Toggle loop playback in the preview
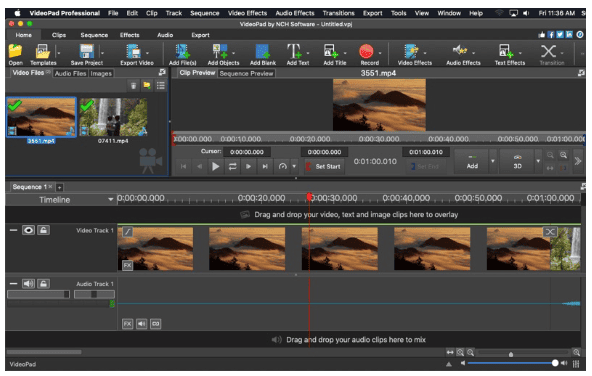This screenshot has height=376, width=592. [x=233, y=166]
